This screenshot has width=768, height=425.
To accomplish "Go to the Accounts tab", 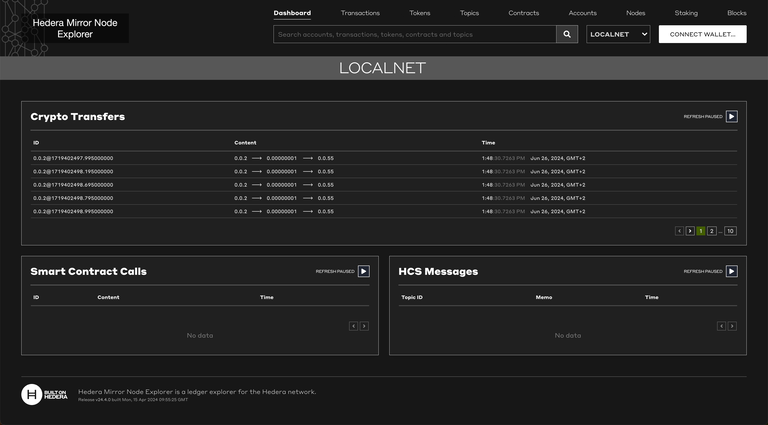I will [x=582, y=13].
